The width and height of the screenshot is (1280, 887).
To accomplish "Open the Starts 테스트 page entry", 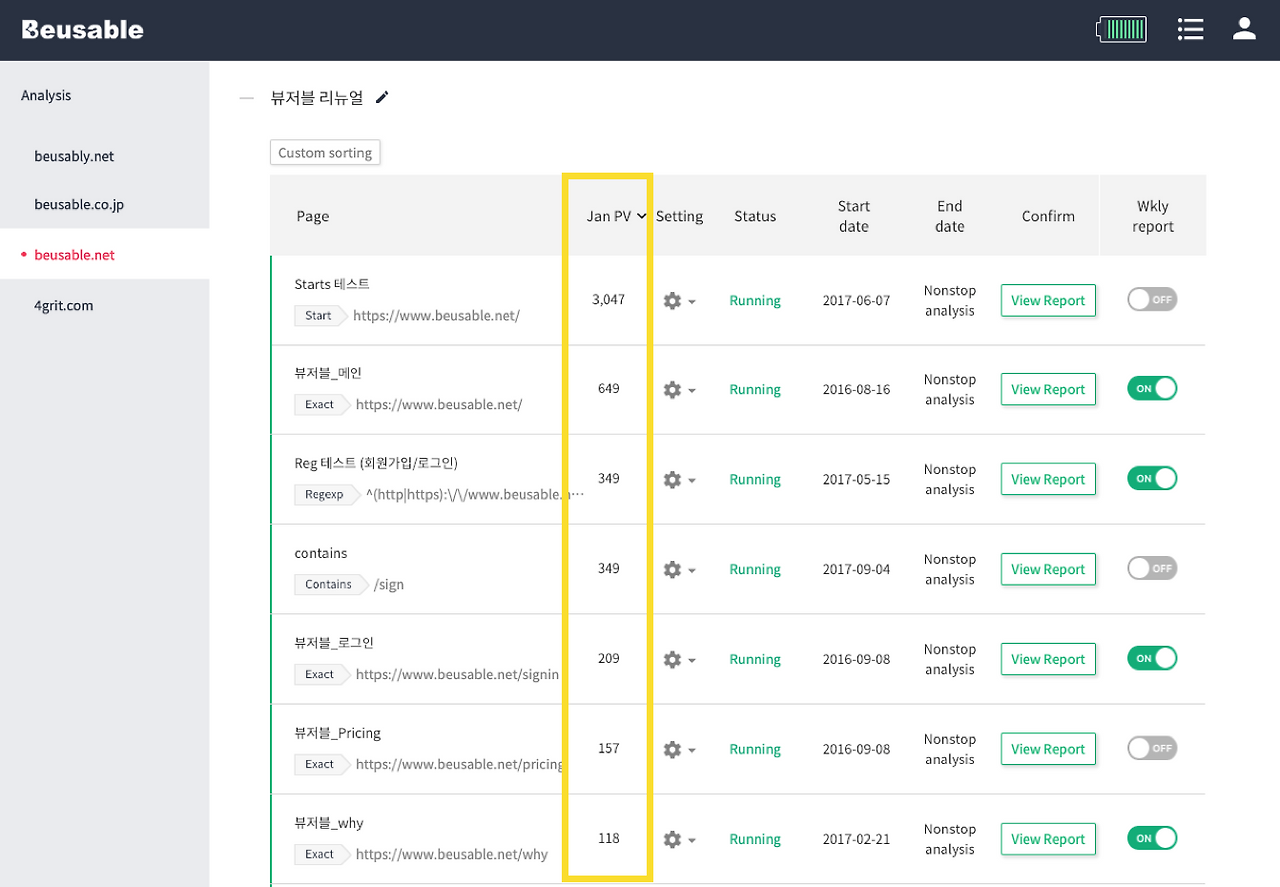I will tap(332, 284).
